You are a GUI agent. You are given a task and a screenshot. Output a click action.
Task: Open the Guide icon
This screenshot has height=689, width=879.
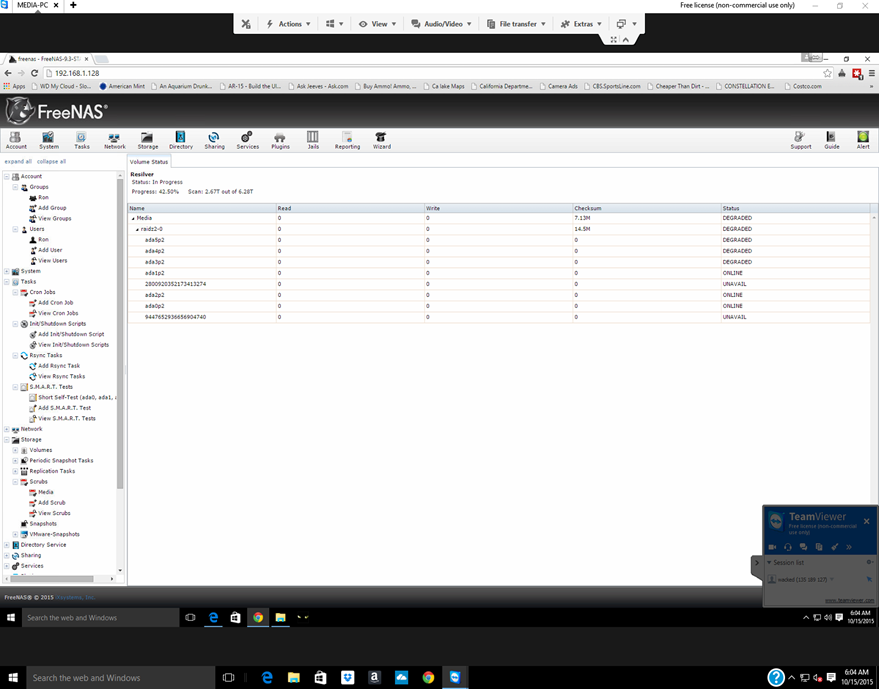pos(831,140)
